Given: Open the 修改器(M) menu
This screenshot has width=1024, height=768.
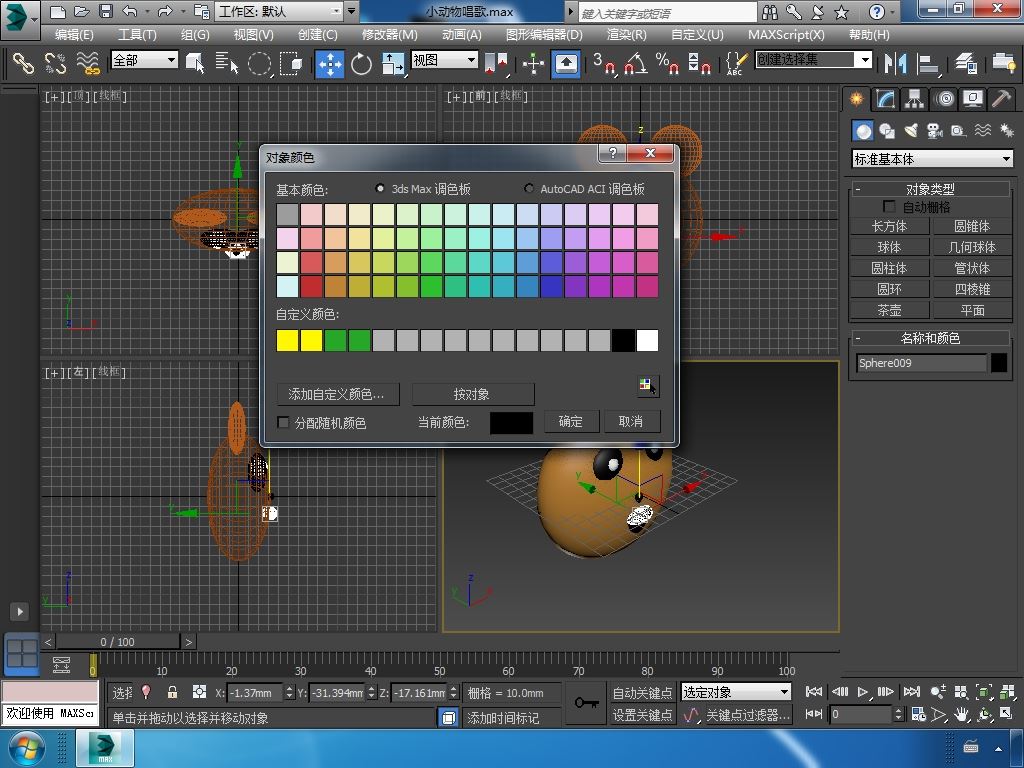Looking at the screenshot, I should pyautogui.click(x=389, y=34).
